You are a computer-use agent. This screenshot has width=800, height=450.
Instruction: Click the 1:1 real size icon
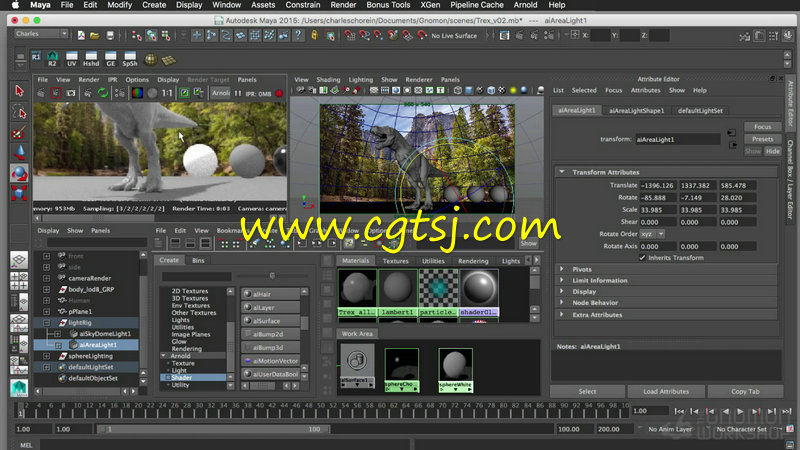coord(167,93)
